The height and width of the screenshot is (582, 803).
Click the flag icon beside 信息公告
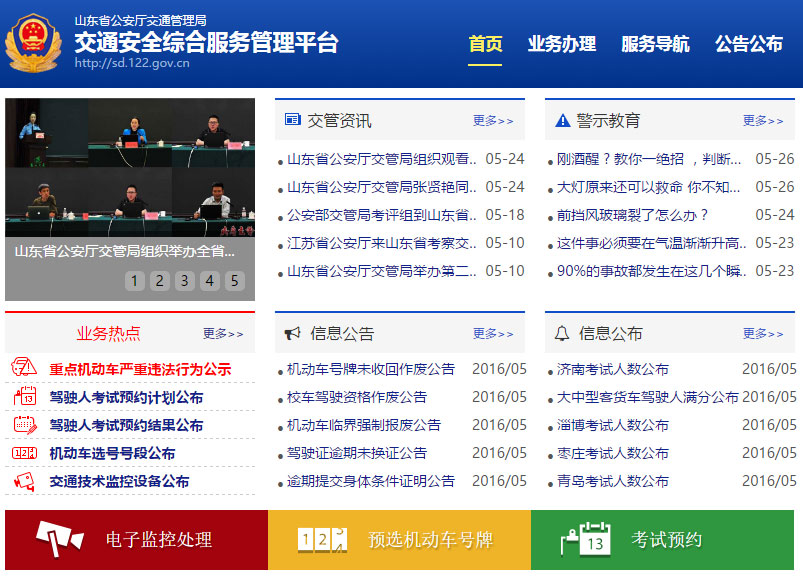point(292,332)
